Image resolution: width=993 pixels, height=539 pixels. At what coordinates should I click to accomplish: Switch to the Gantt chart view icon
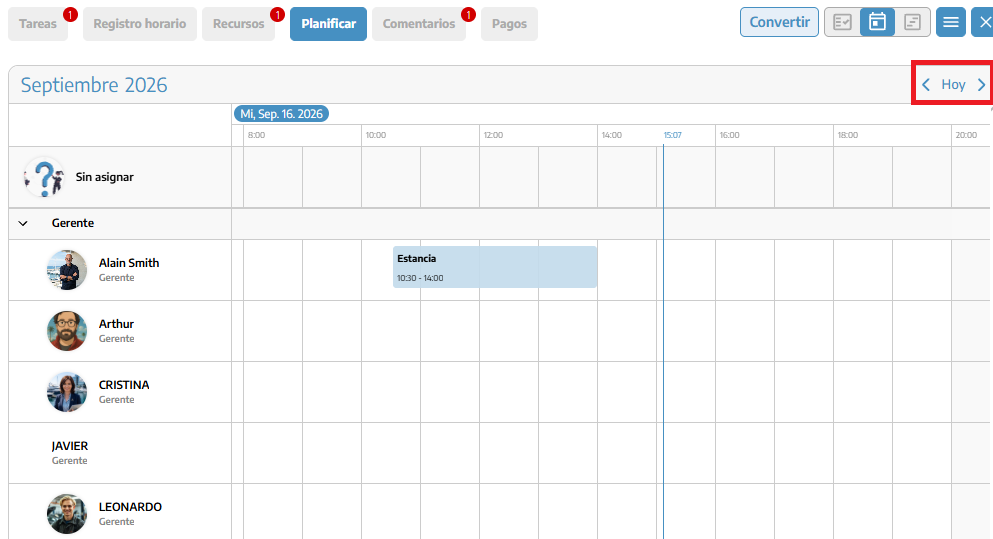(913, 22)
